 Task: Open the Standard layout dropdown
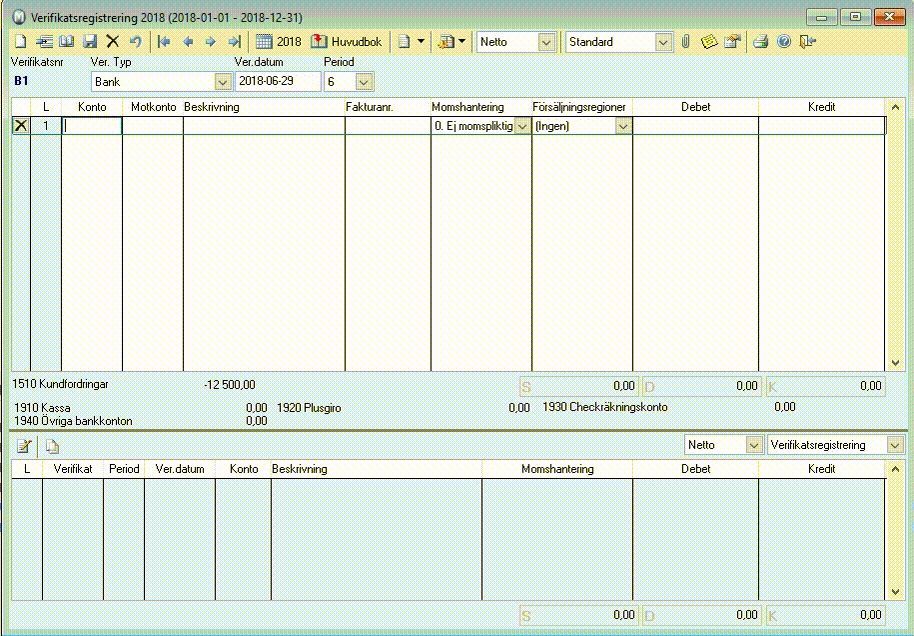pyautogui.click(x=663, y=42)
